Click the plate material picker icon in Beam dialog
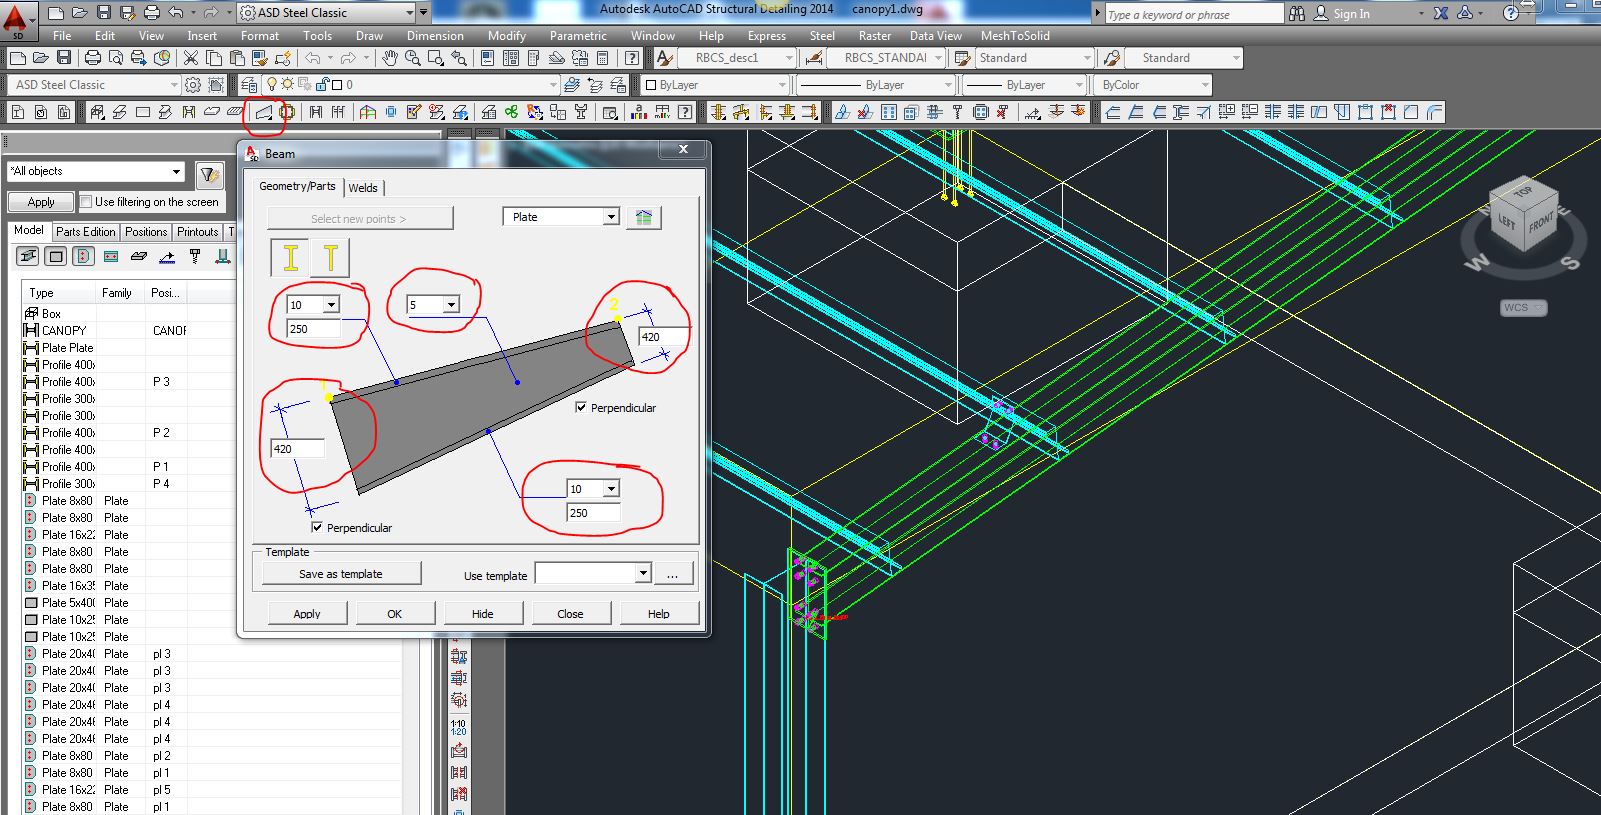Screen dimensions: 1601x815 point(644,217)
